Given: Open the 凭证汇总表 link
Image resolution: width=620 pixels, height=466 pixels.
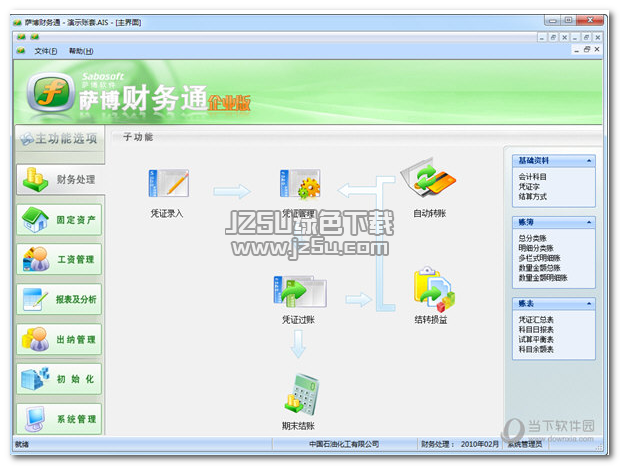Looking at the screenshot, I should (x=536, y=320).
